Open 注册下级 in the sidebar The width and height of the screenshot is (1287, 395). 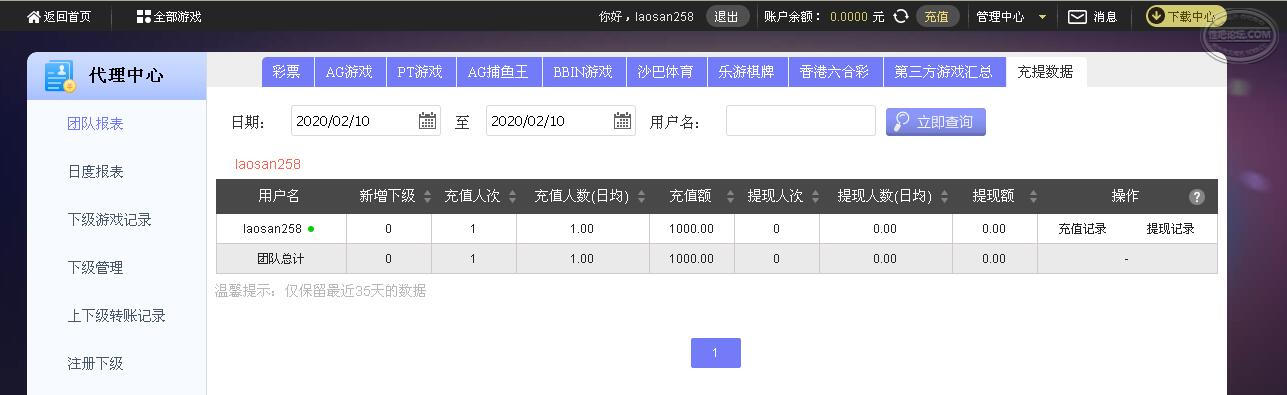[x=95, y=363]
